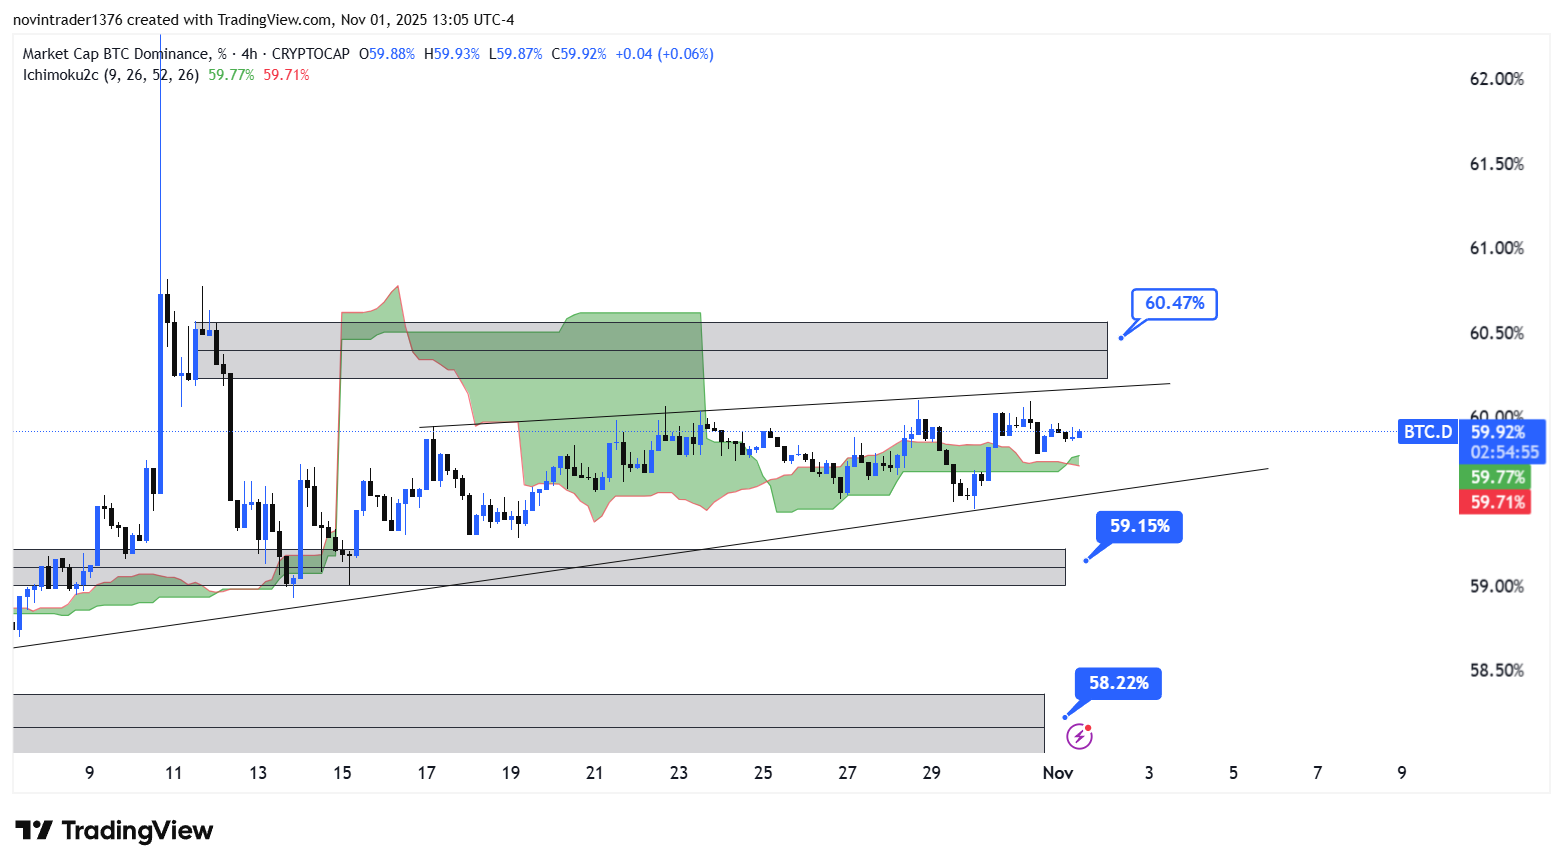Click the purple lightning bolt icon
This screenshot has width=1563, height=868.
click(x=1079, y=737)
